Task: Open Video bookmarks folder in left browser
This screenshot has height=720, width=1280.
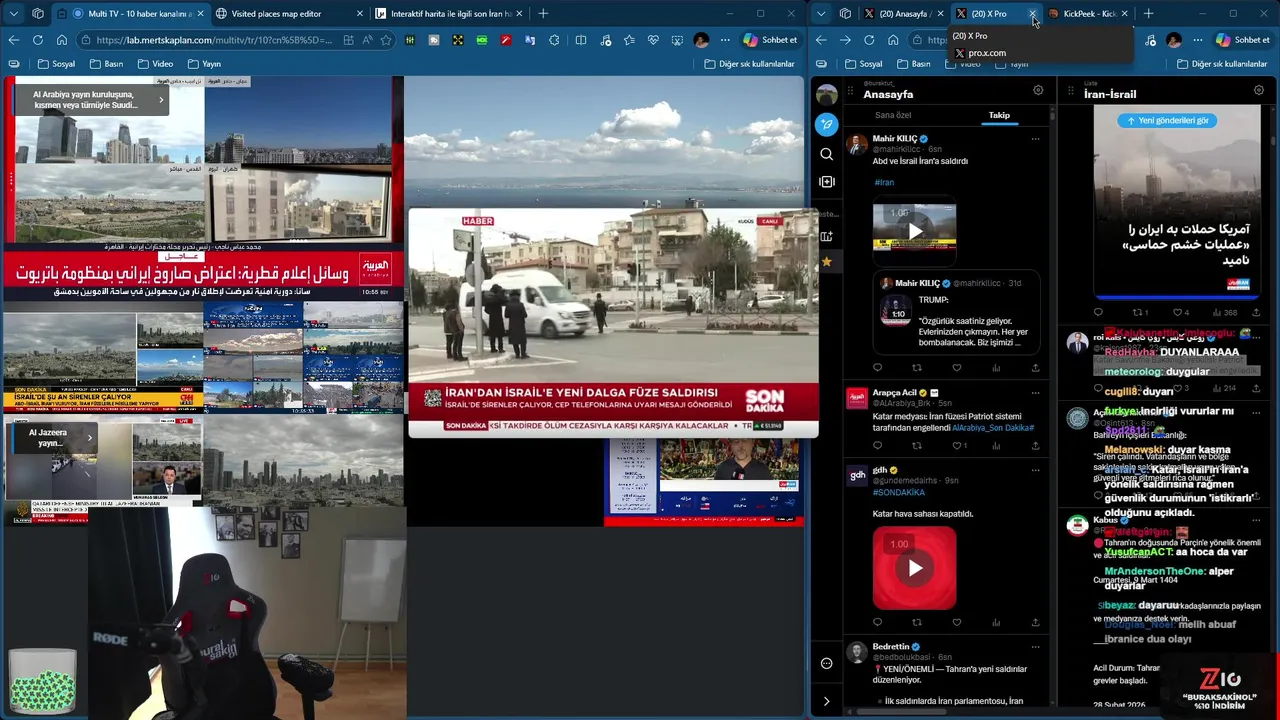Action: [155, 64]
